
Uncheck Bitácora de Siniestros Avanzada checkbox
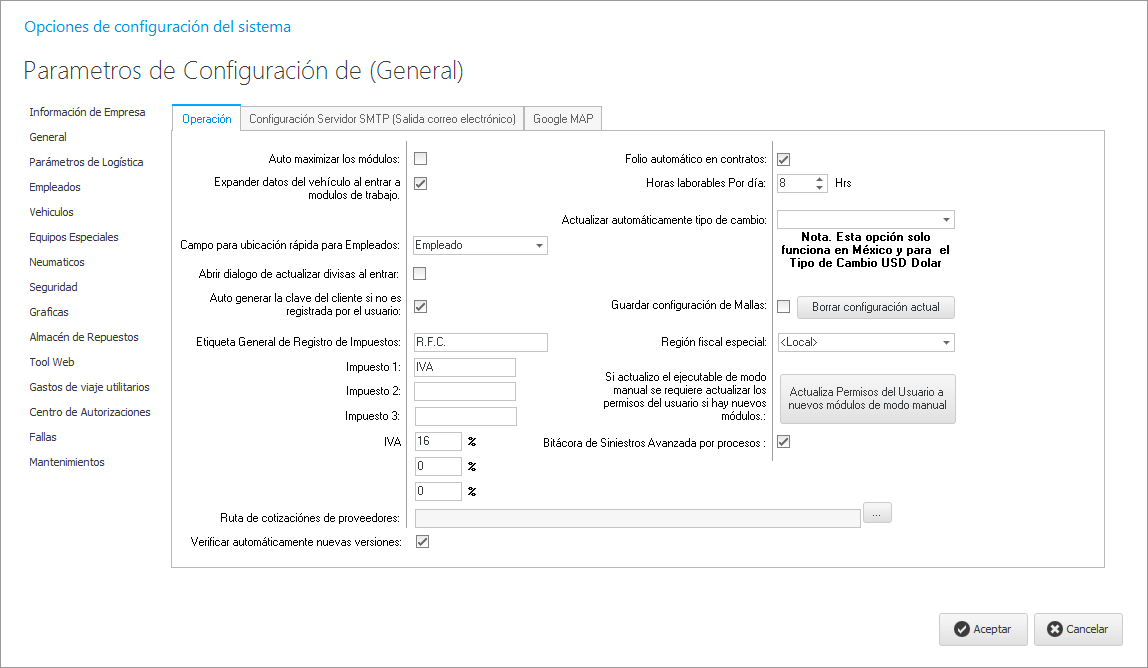point(784,442)
